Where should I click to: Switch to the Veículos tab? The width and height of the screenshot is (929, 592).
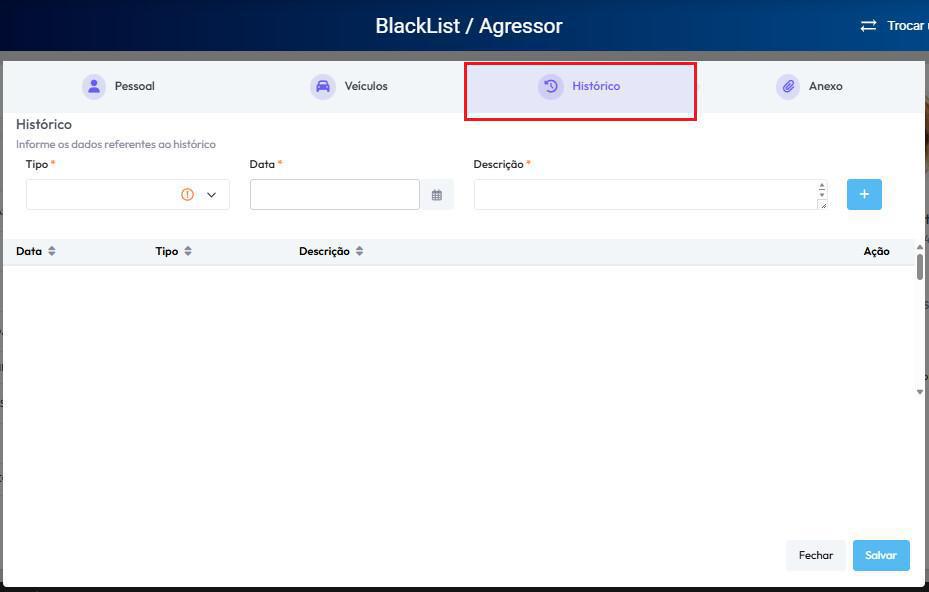(349, 87)
